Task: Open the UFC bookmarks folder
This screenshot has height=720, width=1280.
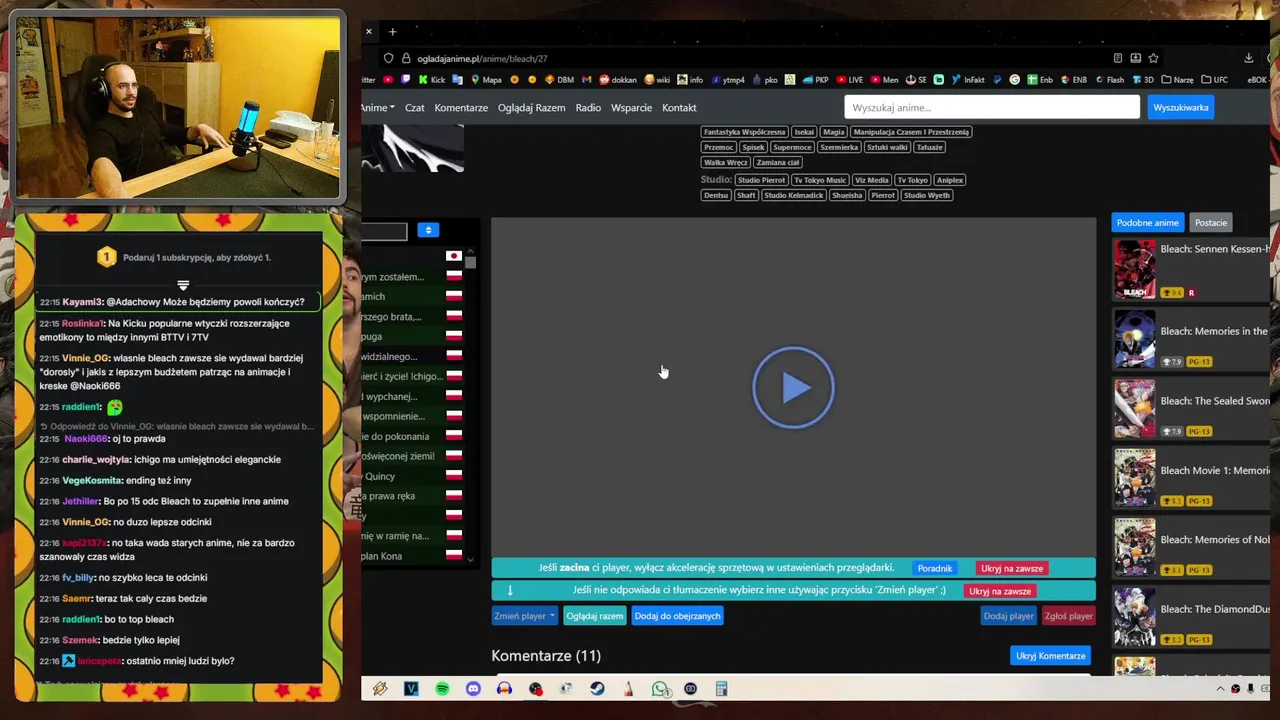Action: [1214, 80]
